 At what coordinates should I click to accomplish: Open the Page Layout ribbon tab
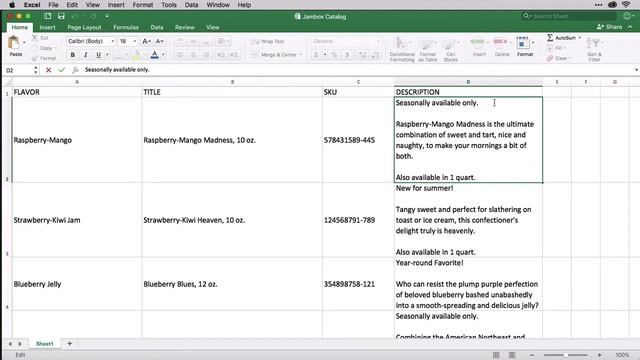(84, 27)
